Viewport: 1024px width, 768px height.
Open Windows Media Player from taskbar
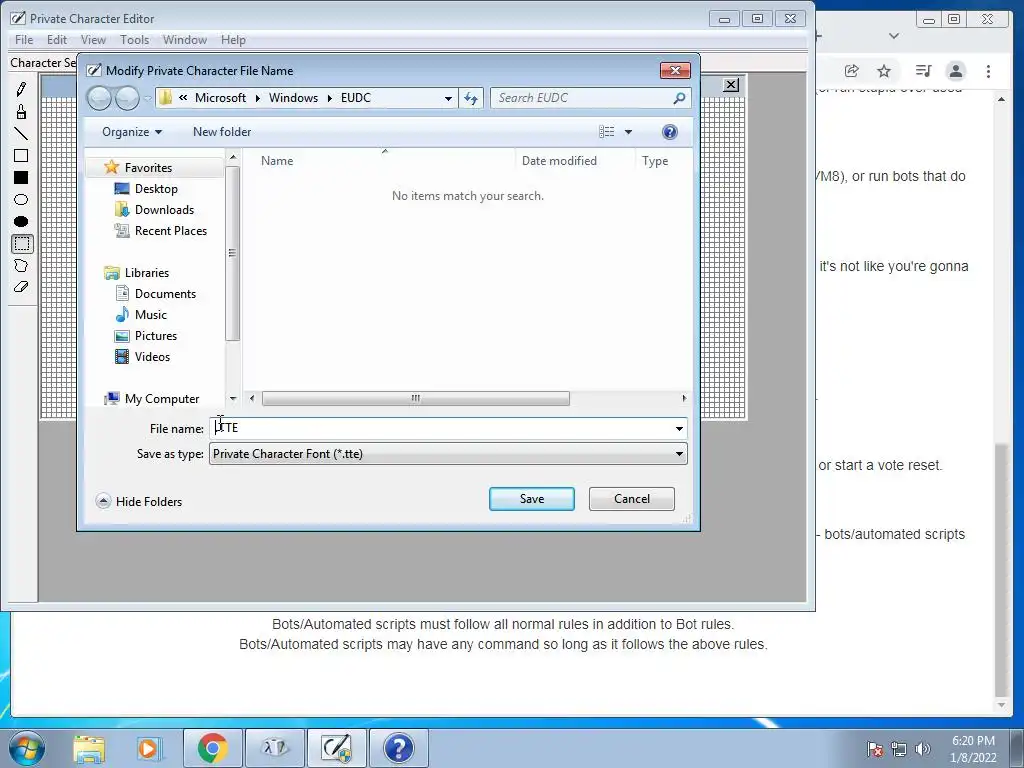tap(148, 748)
